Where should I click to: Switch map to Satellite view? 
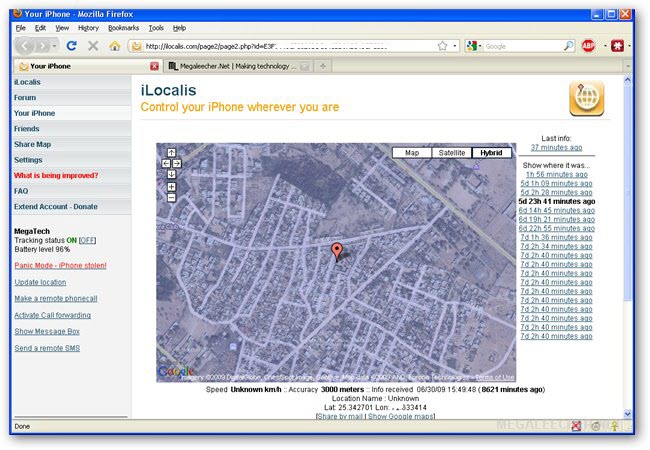[452, 153]
